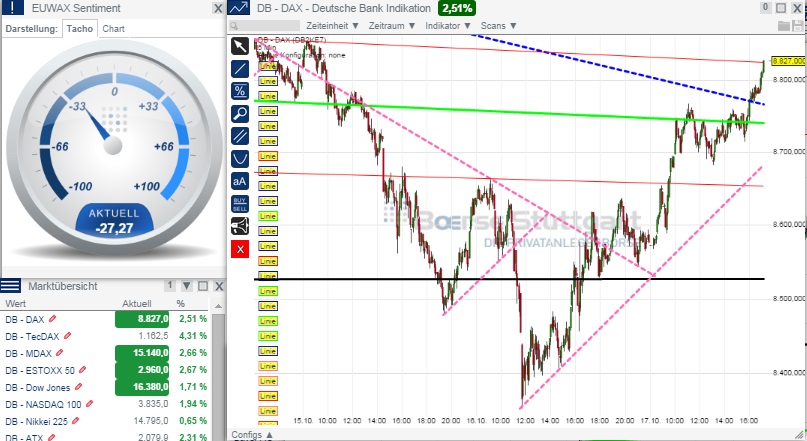
Task: Sort by the % column header
Action: click(181, 304)
